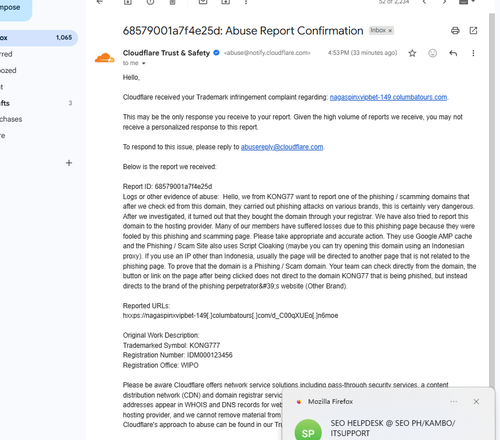The height and width of the screenshot is (440, 500).
Task: Click the 'Hello,' greeting line
Action: tap(131, 78)
